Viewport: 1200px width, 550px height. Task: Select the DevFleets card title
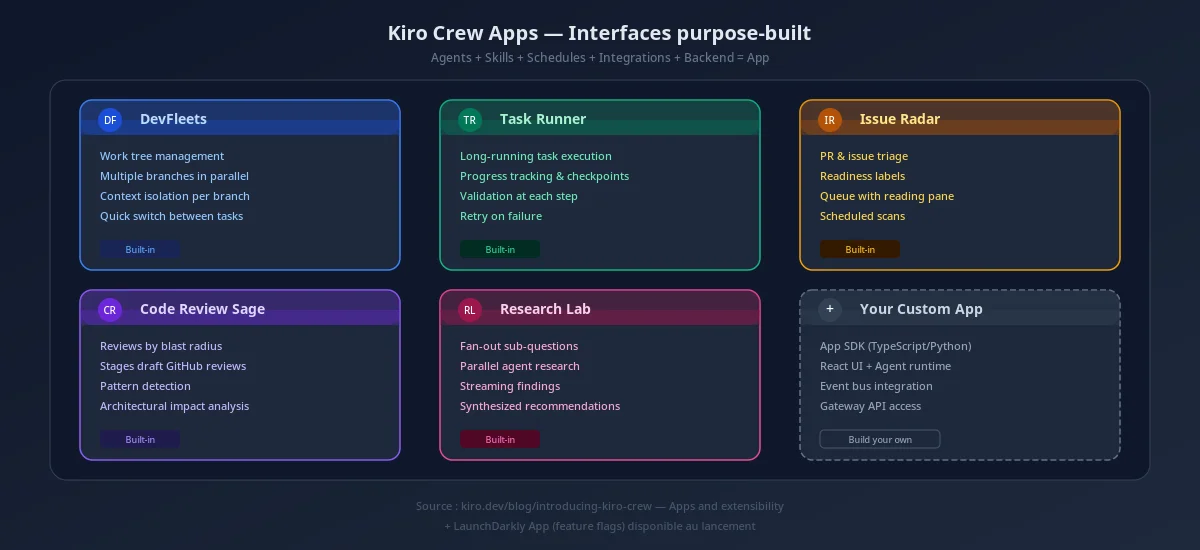point(173,119)
